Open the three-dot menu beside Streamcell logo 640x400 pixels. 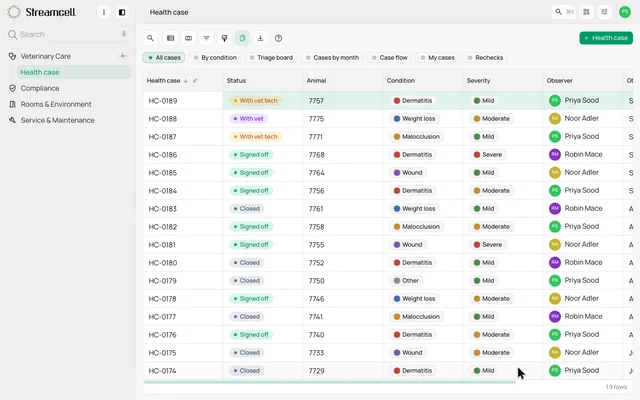point(104,12)
